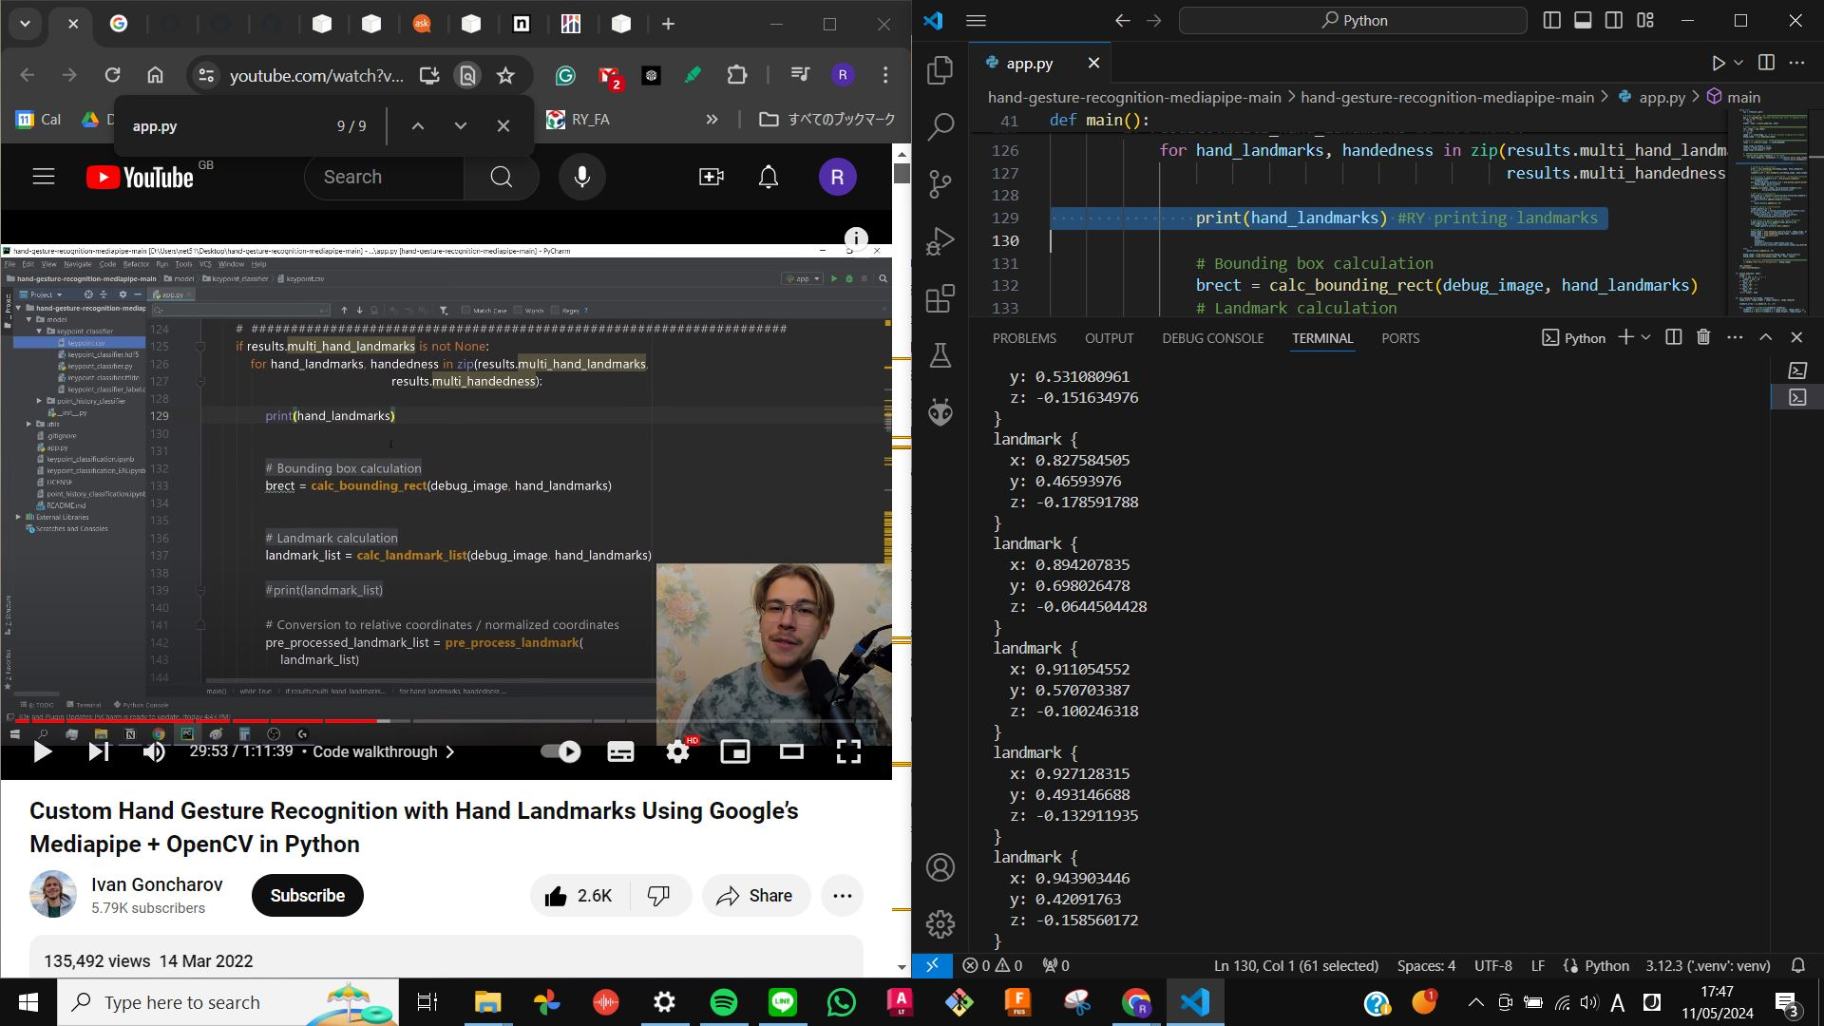Open VS Code Accounts icon
The height and width of the screenshot is (1026, 1824).
tap(940, 867)
